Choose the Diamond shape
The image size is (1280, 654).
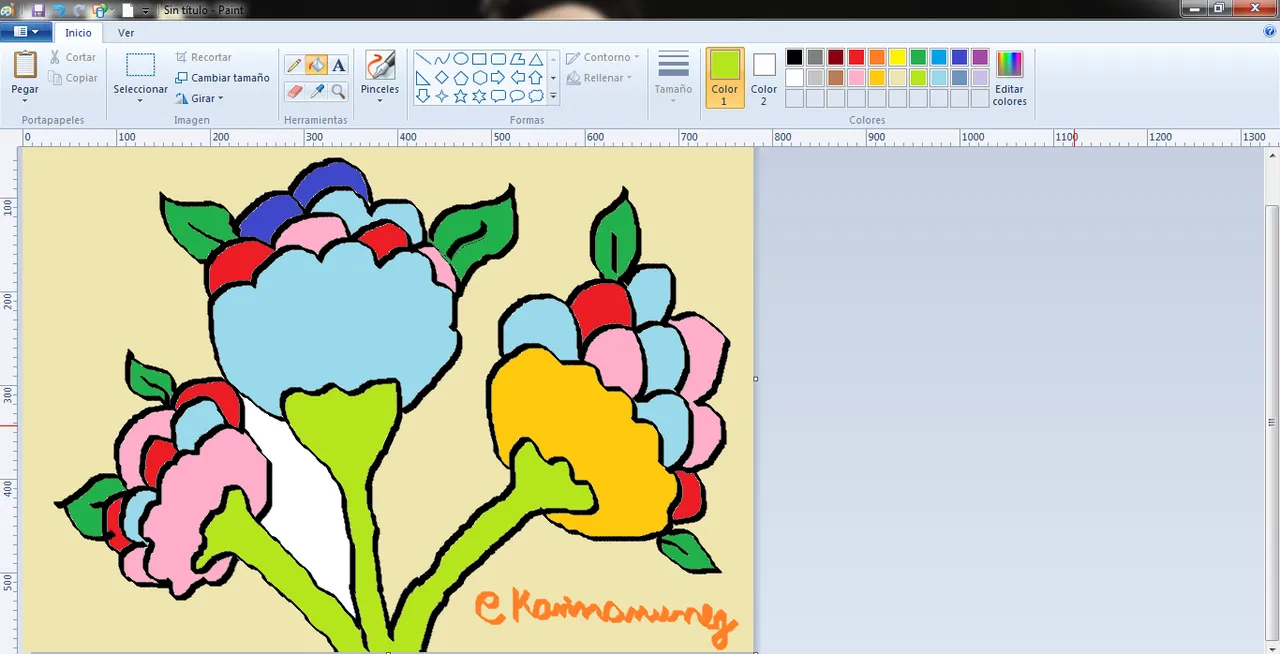click(x=442, y=78)
